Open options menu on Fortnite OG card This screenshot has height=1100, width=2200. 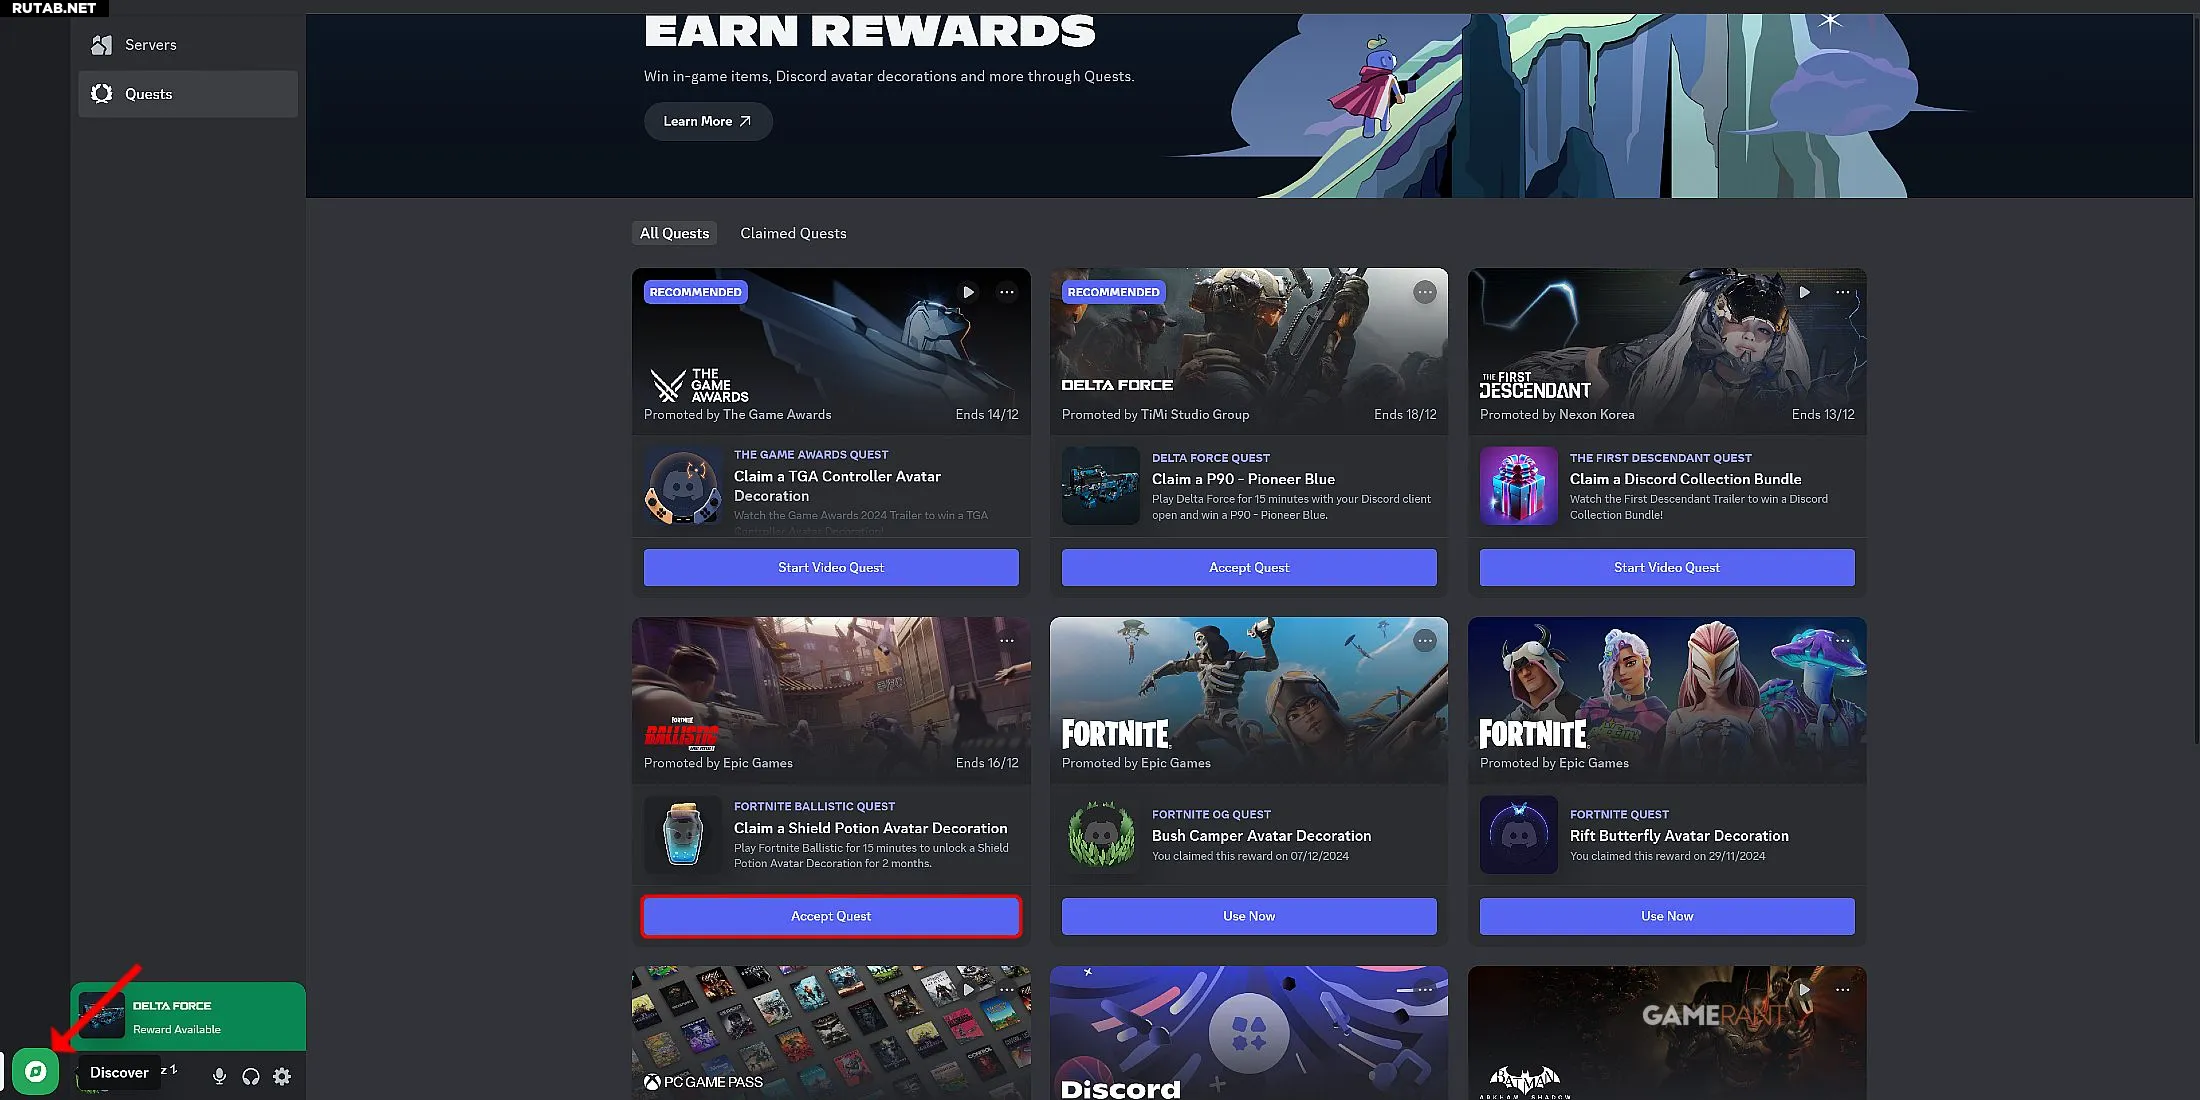pos(1425,641)
